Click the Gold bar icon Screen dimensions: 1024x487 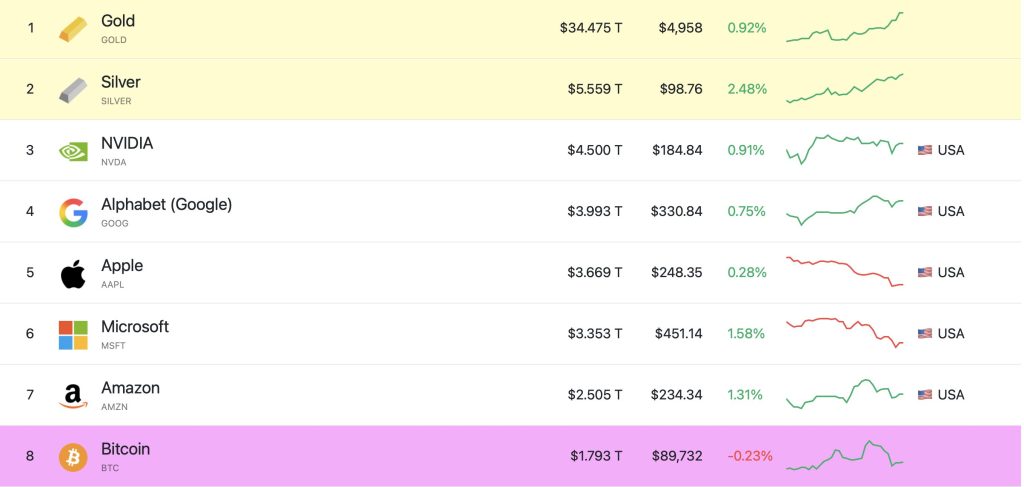pyautogui.click(x=73, y=29)
